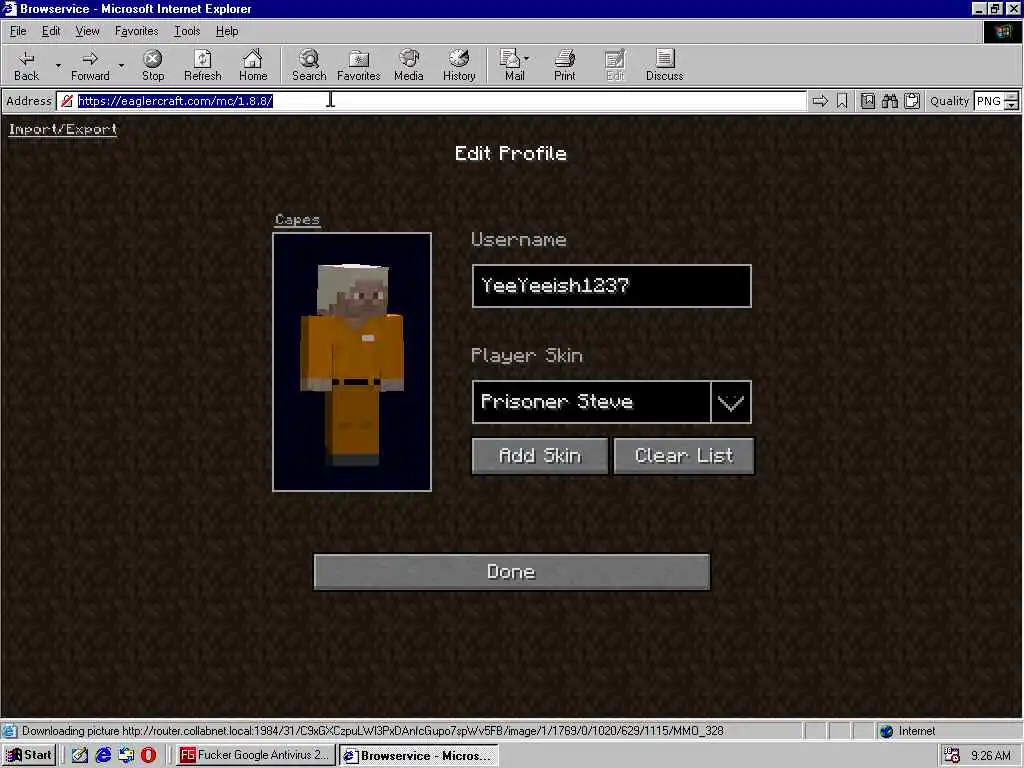Image resolution: width=1024 pixels, height=768 pixels.
Task: Click the Discuss toolbar icon
Action: (664, 65)
